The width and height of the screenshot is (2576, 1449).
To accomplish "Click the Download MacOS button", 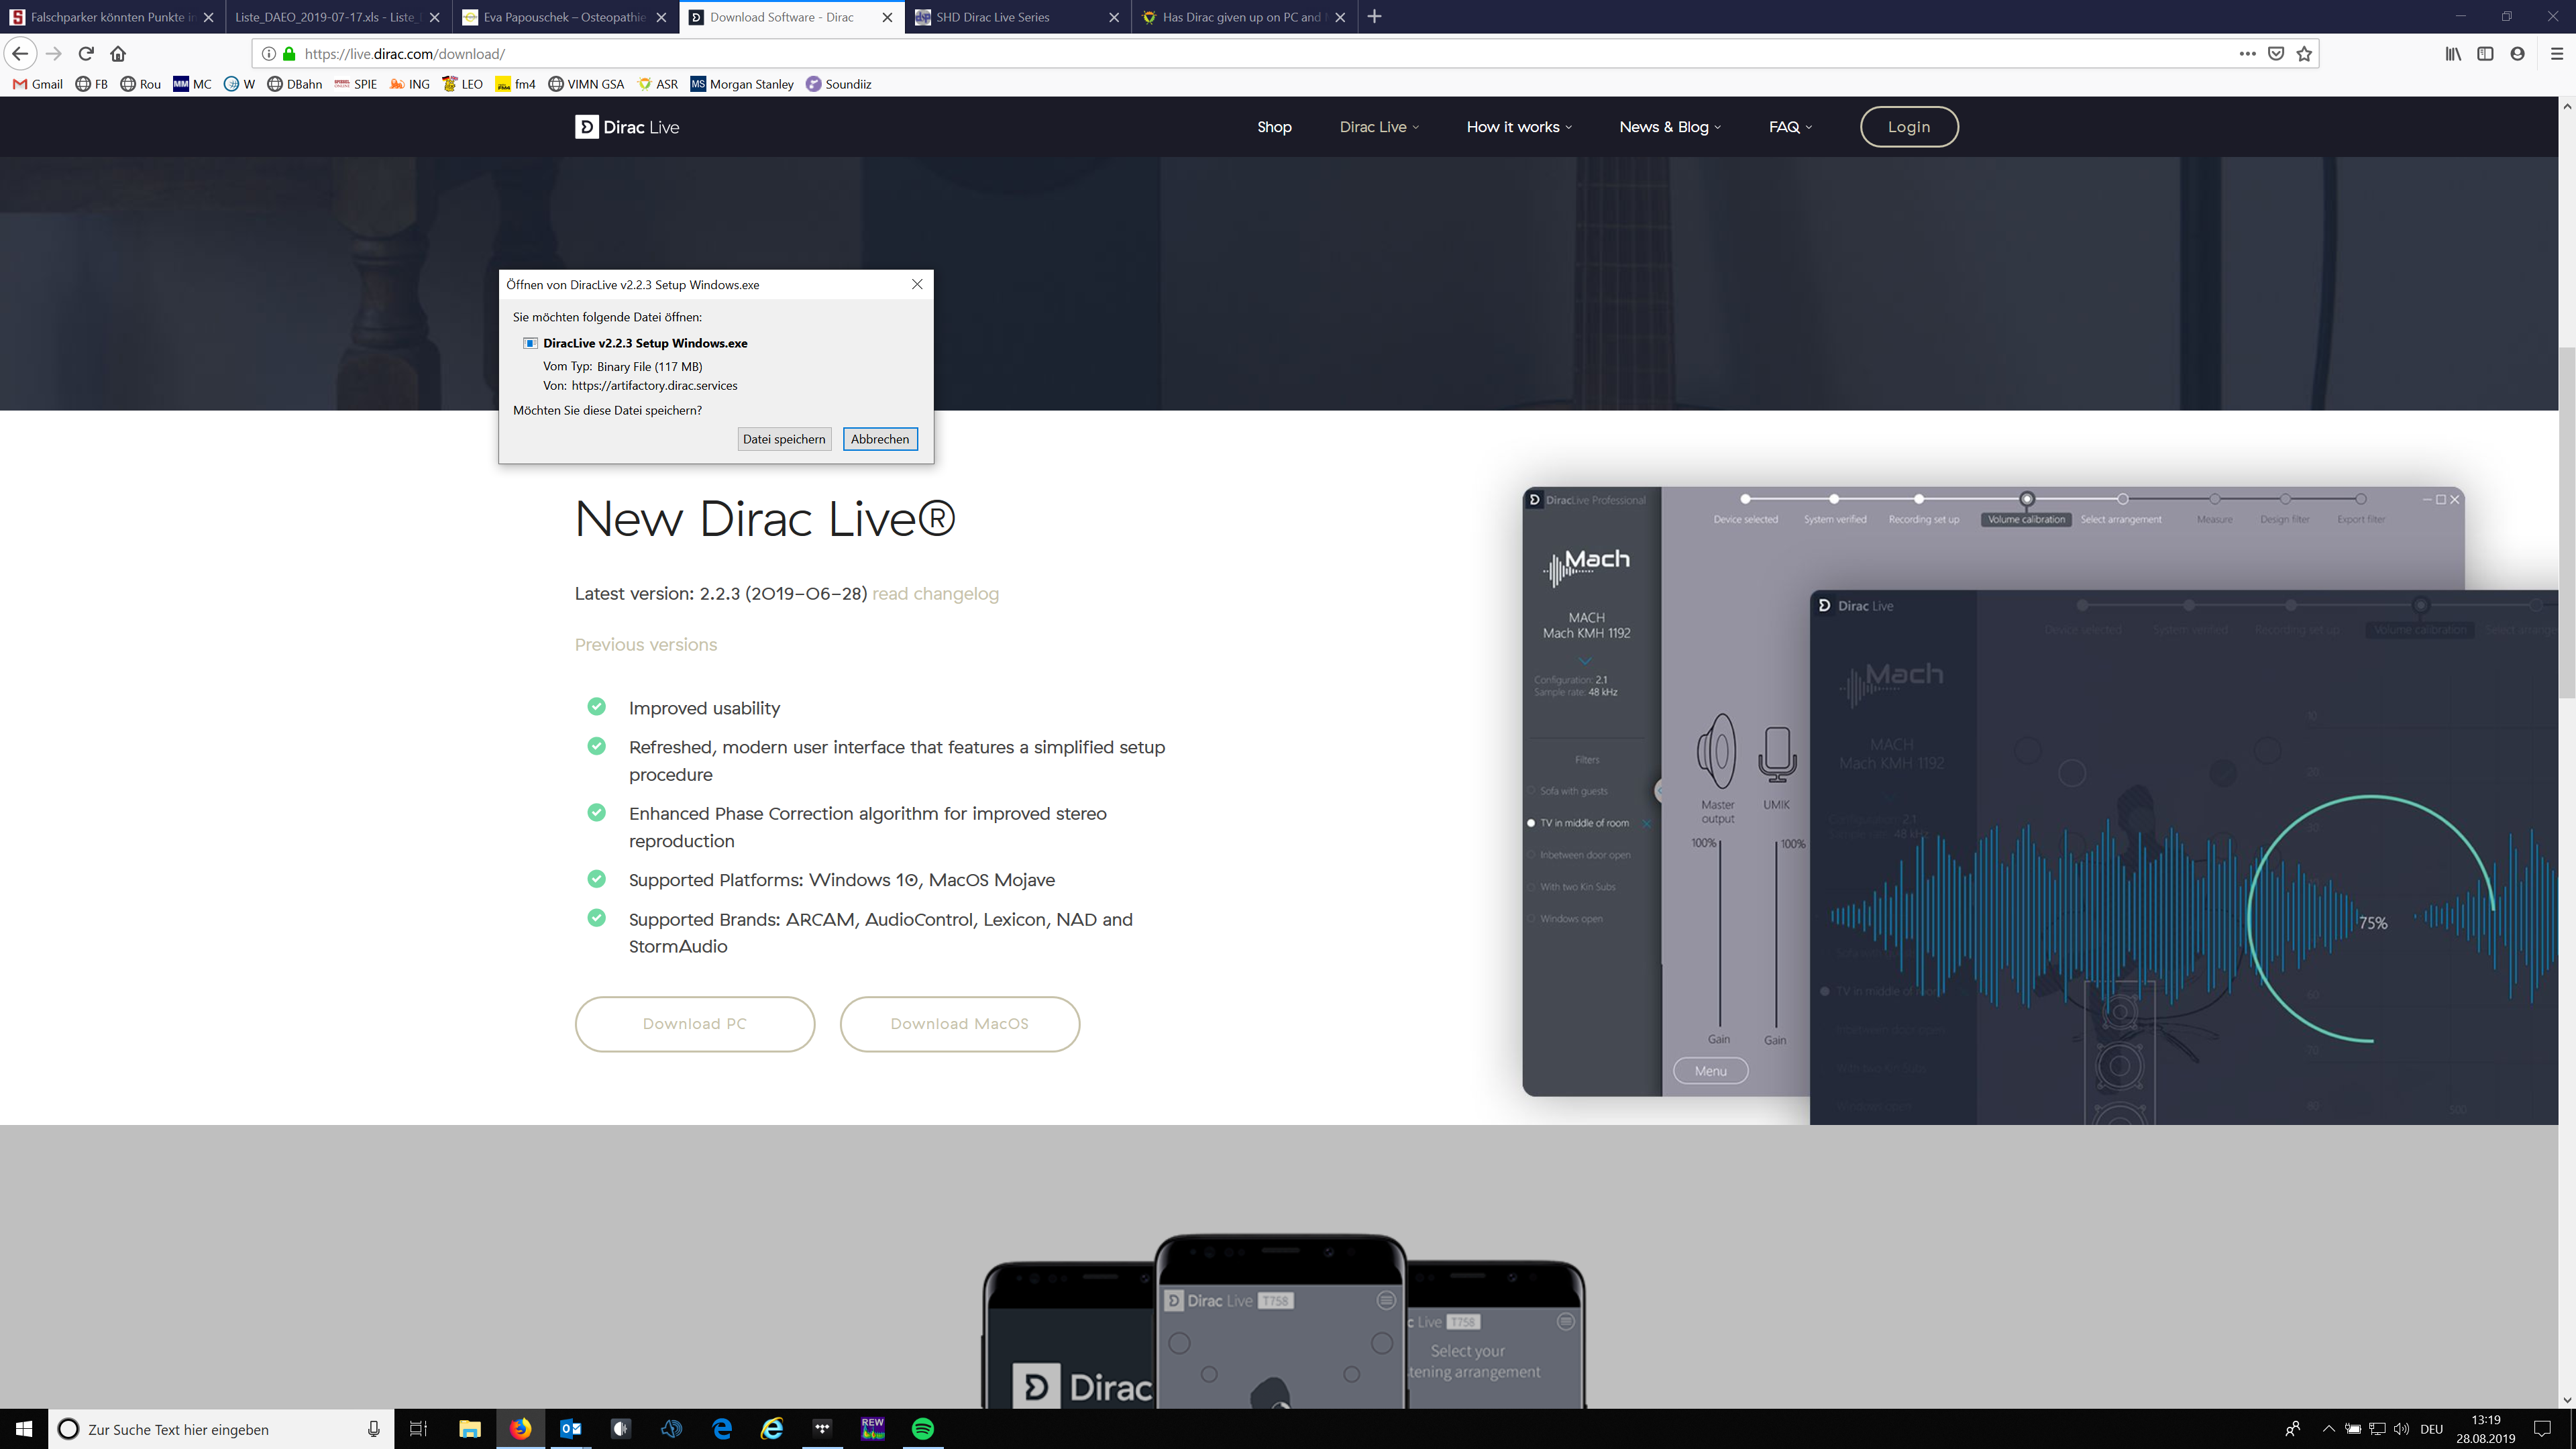I will (960, 1024).
